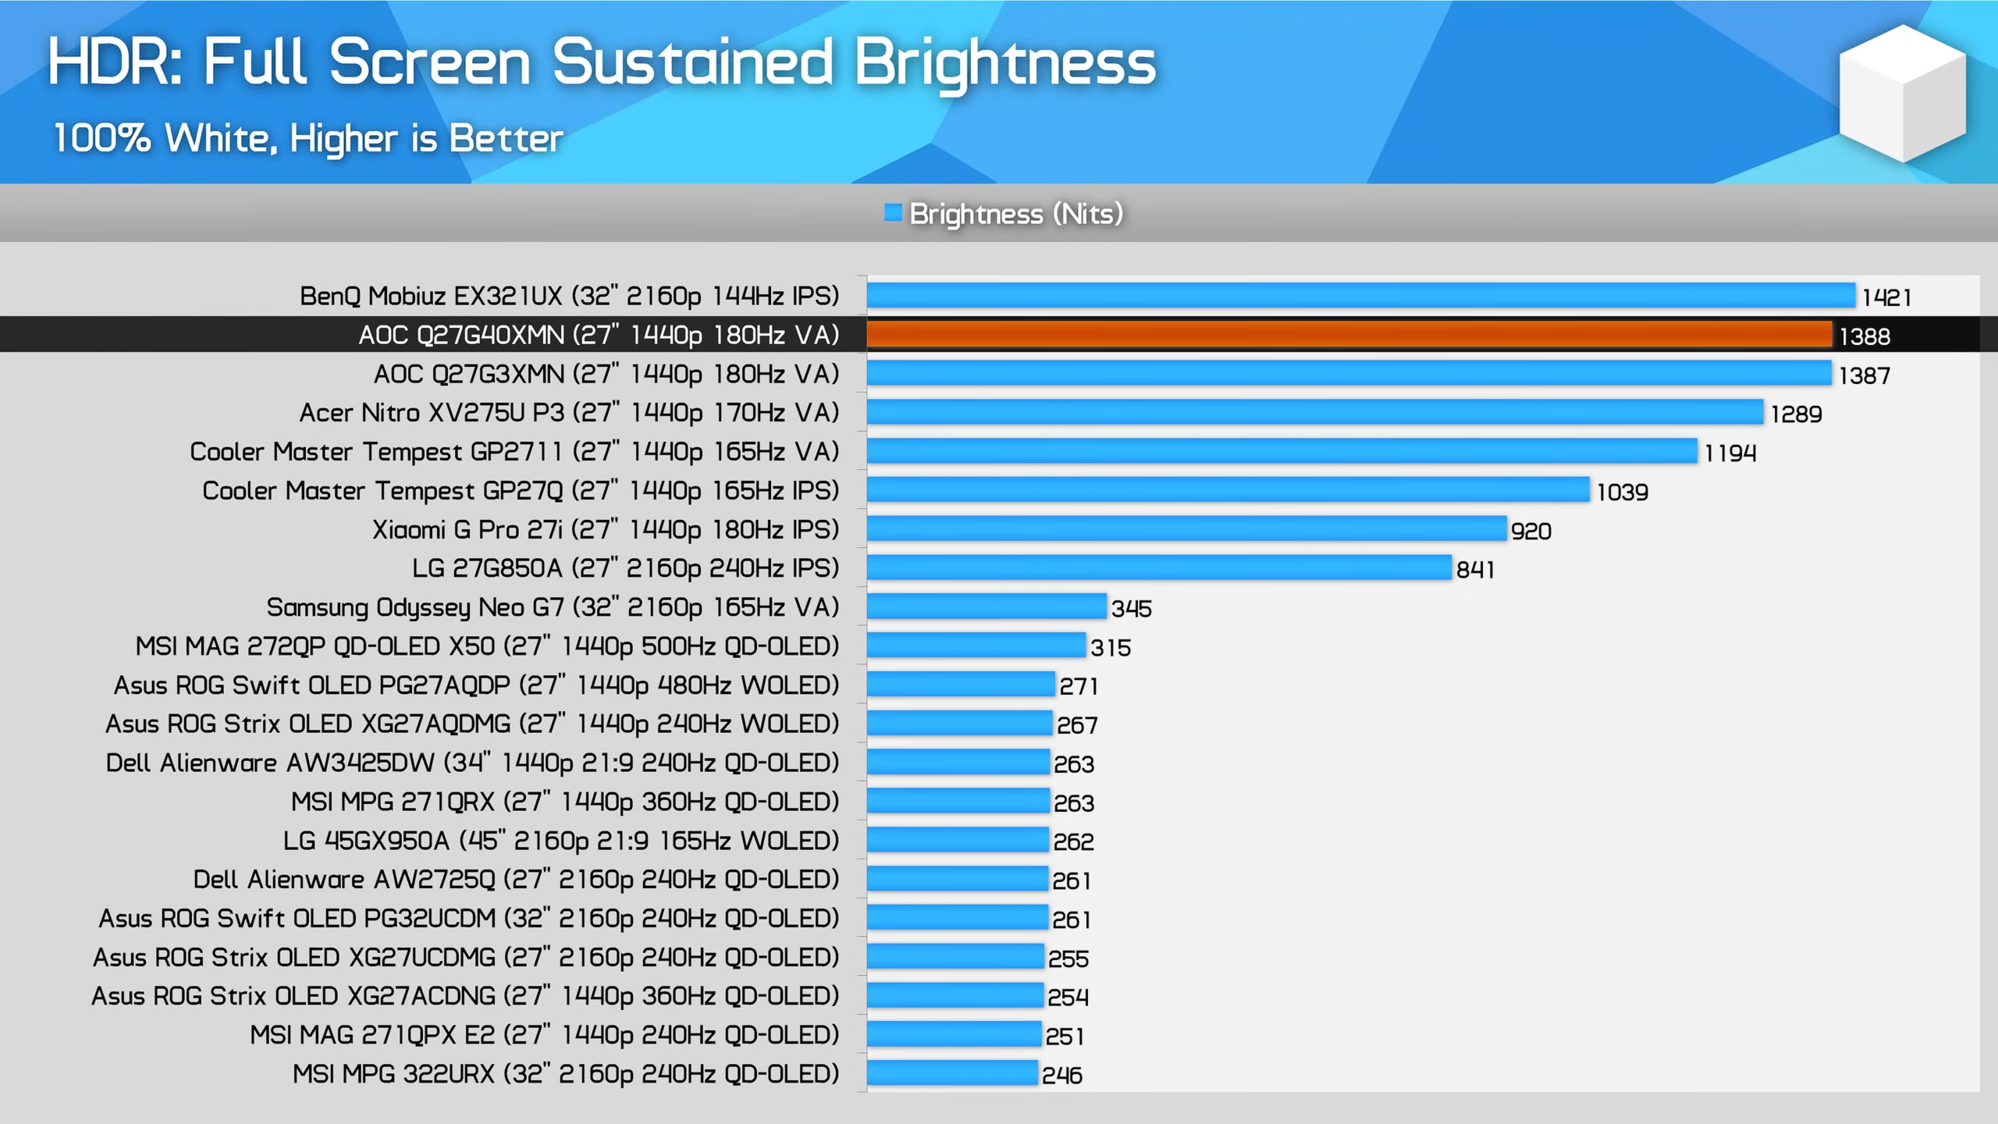The width and height of the screenshot is (1998, 1124).
Task: Select the Xiaomi G Pro 27i label
Action: coord(605,530)
